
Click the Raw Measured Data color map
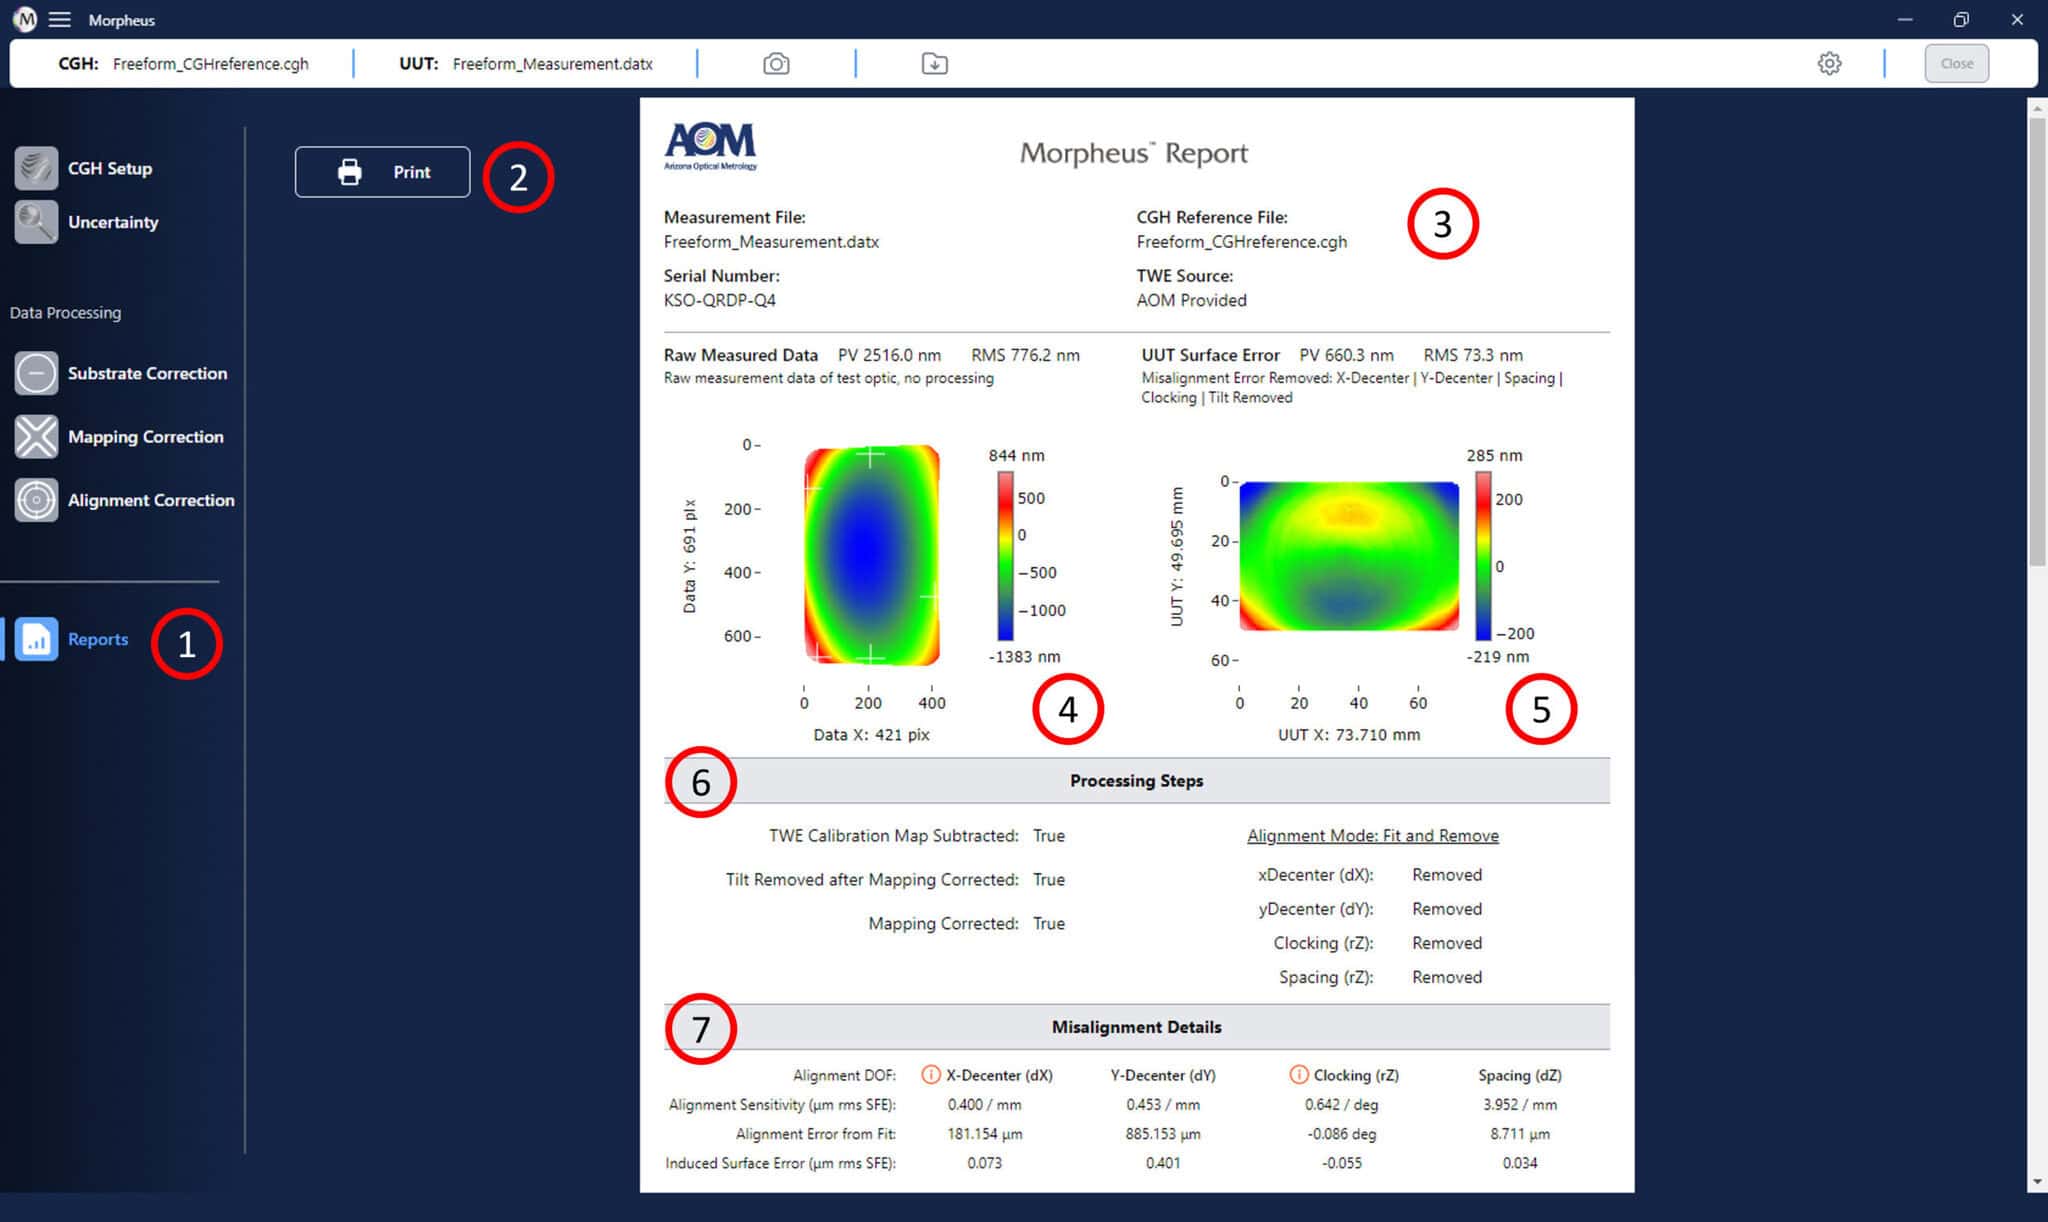coord(871,555)
